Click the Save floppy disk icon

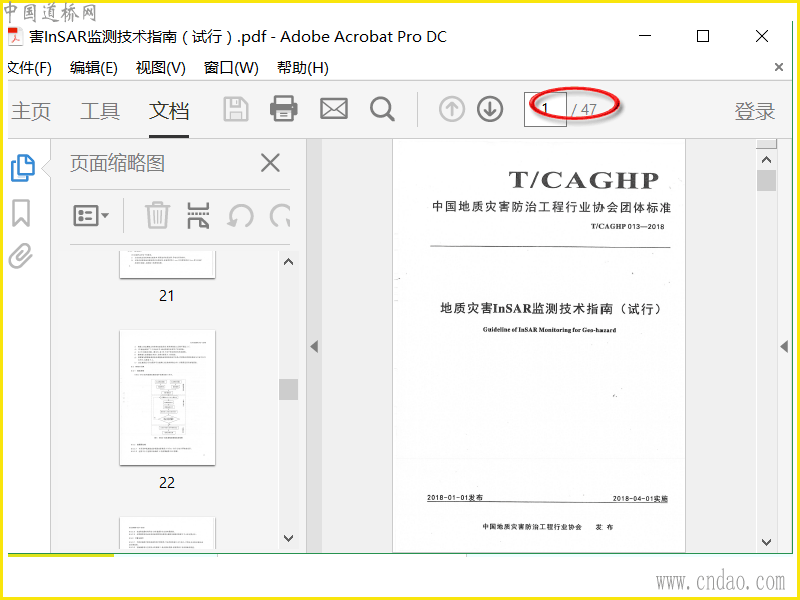click(236, 109)
